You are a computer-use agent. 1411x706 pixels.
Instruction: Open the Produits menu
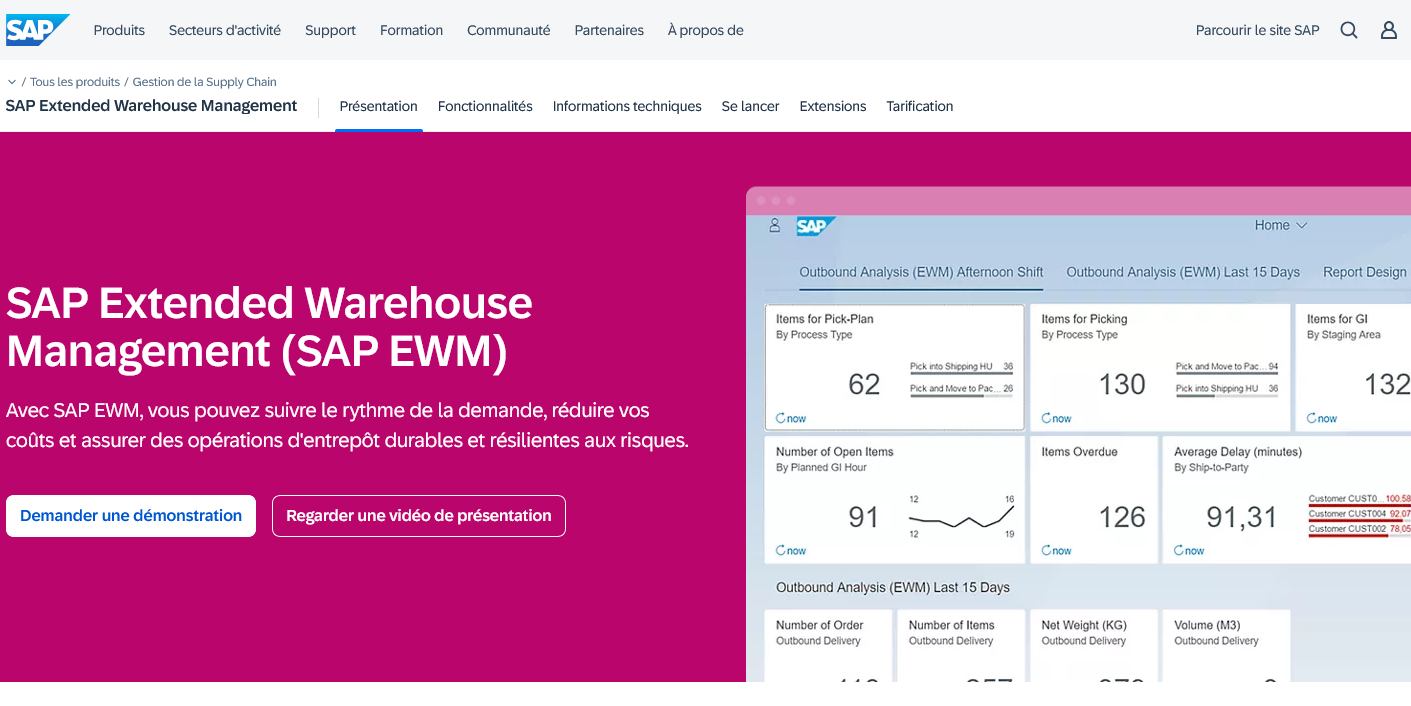click(x=118, y=30)
